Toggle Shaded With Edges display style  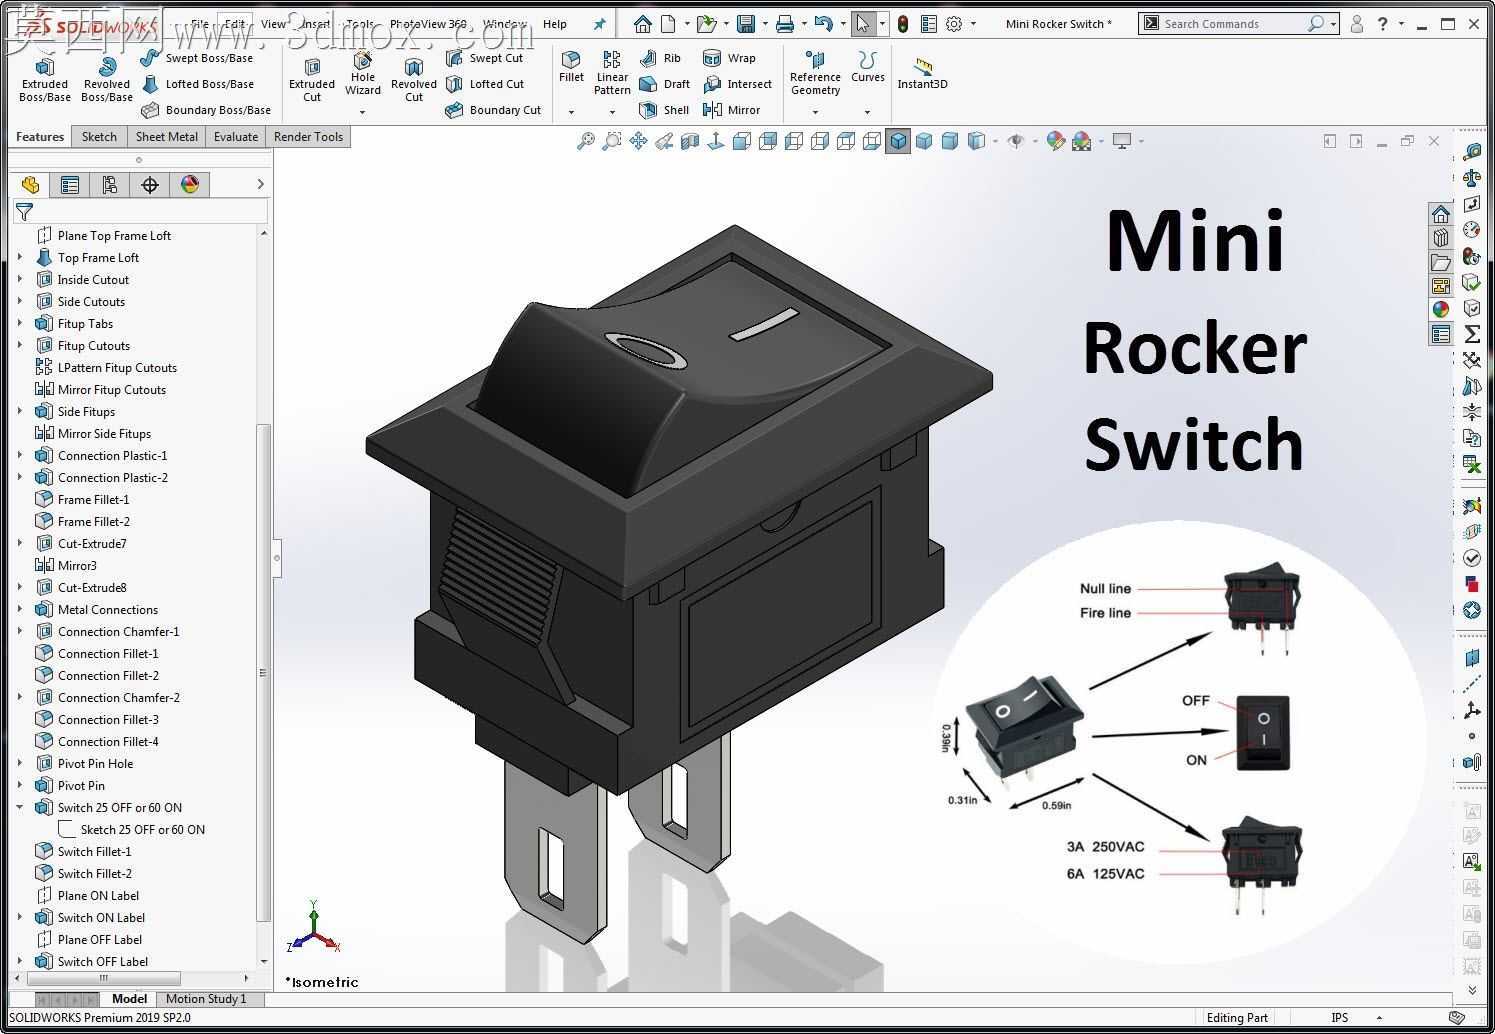point(898,141)
